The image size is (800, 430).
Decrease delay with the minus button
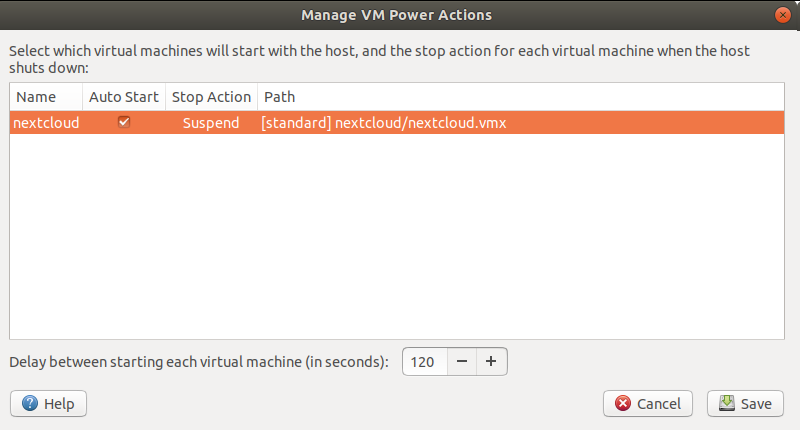pos(462,361)
